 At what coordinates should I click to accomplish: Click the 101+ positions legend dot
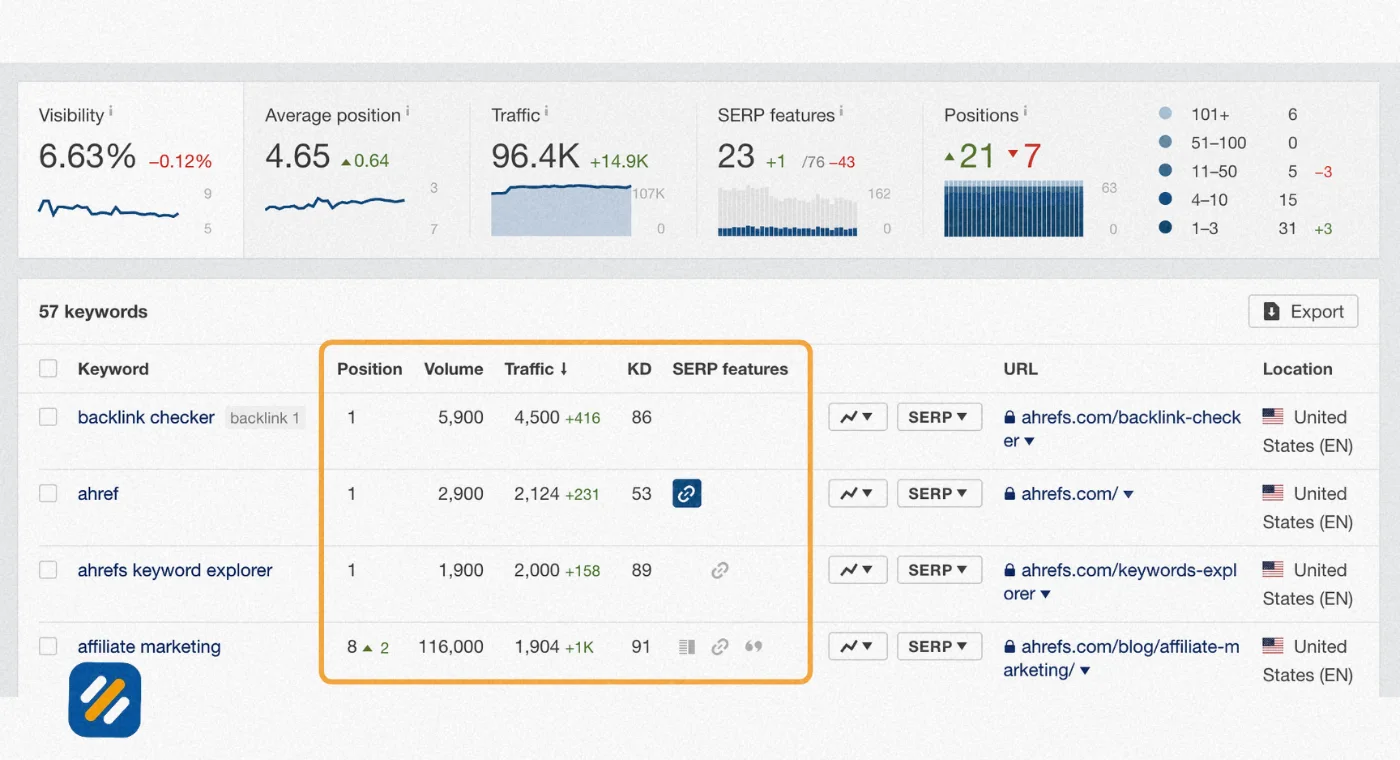click(x=1165, y=114)
